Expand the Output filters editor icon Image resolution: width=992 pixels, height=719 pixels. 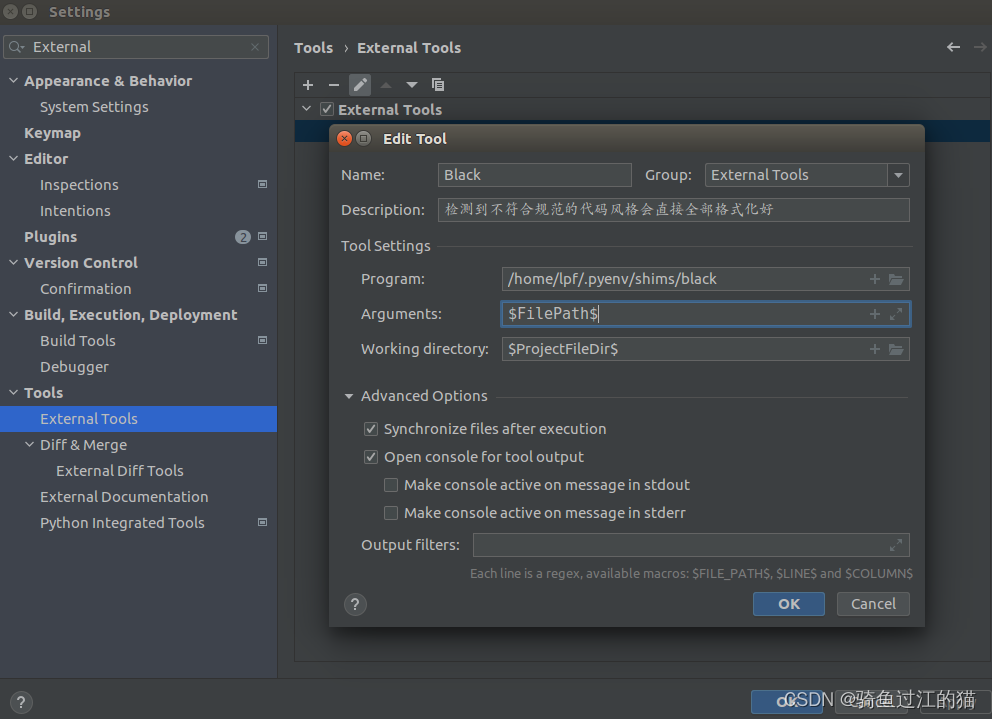pyautogui.click(x=896, y=545)
